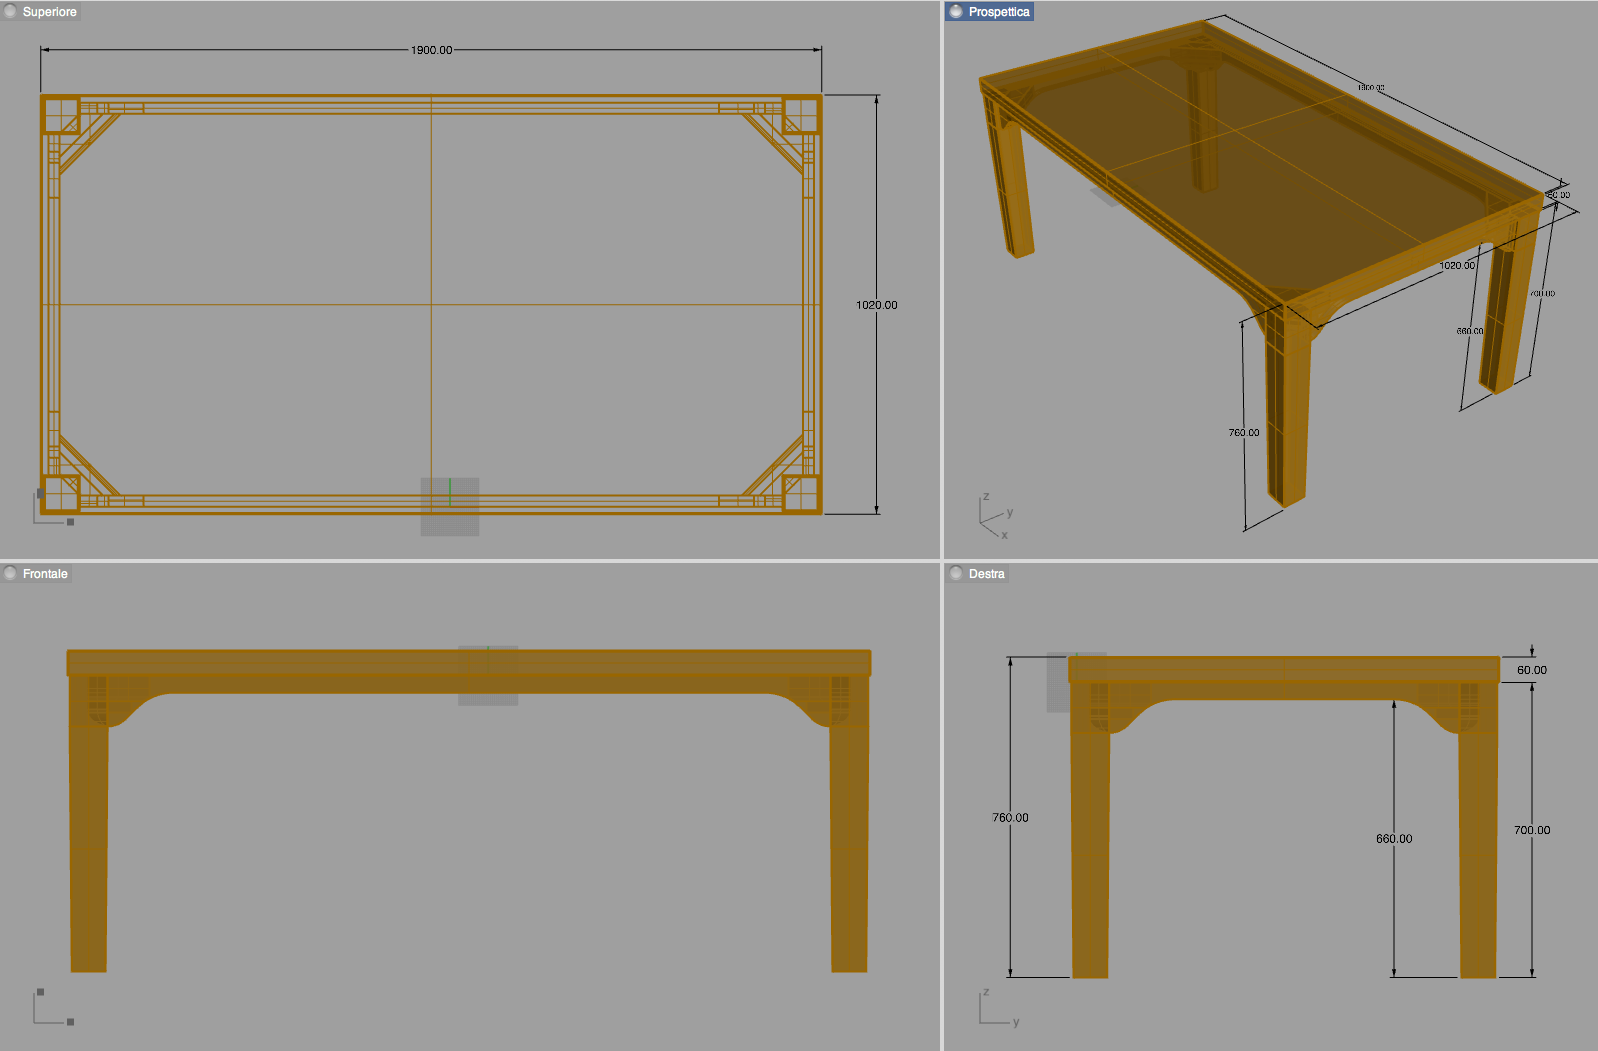
Task: Click the Frontale viewport title label
Action: tap(45, 574)
